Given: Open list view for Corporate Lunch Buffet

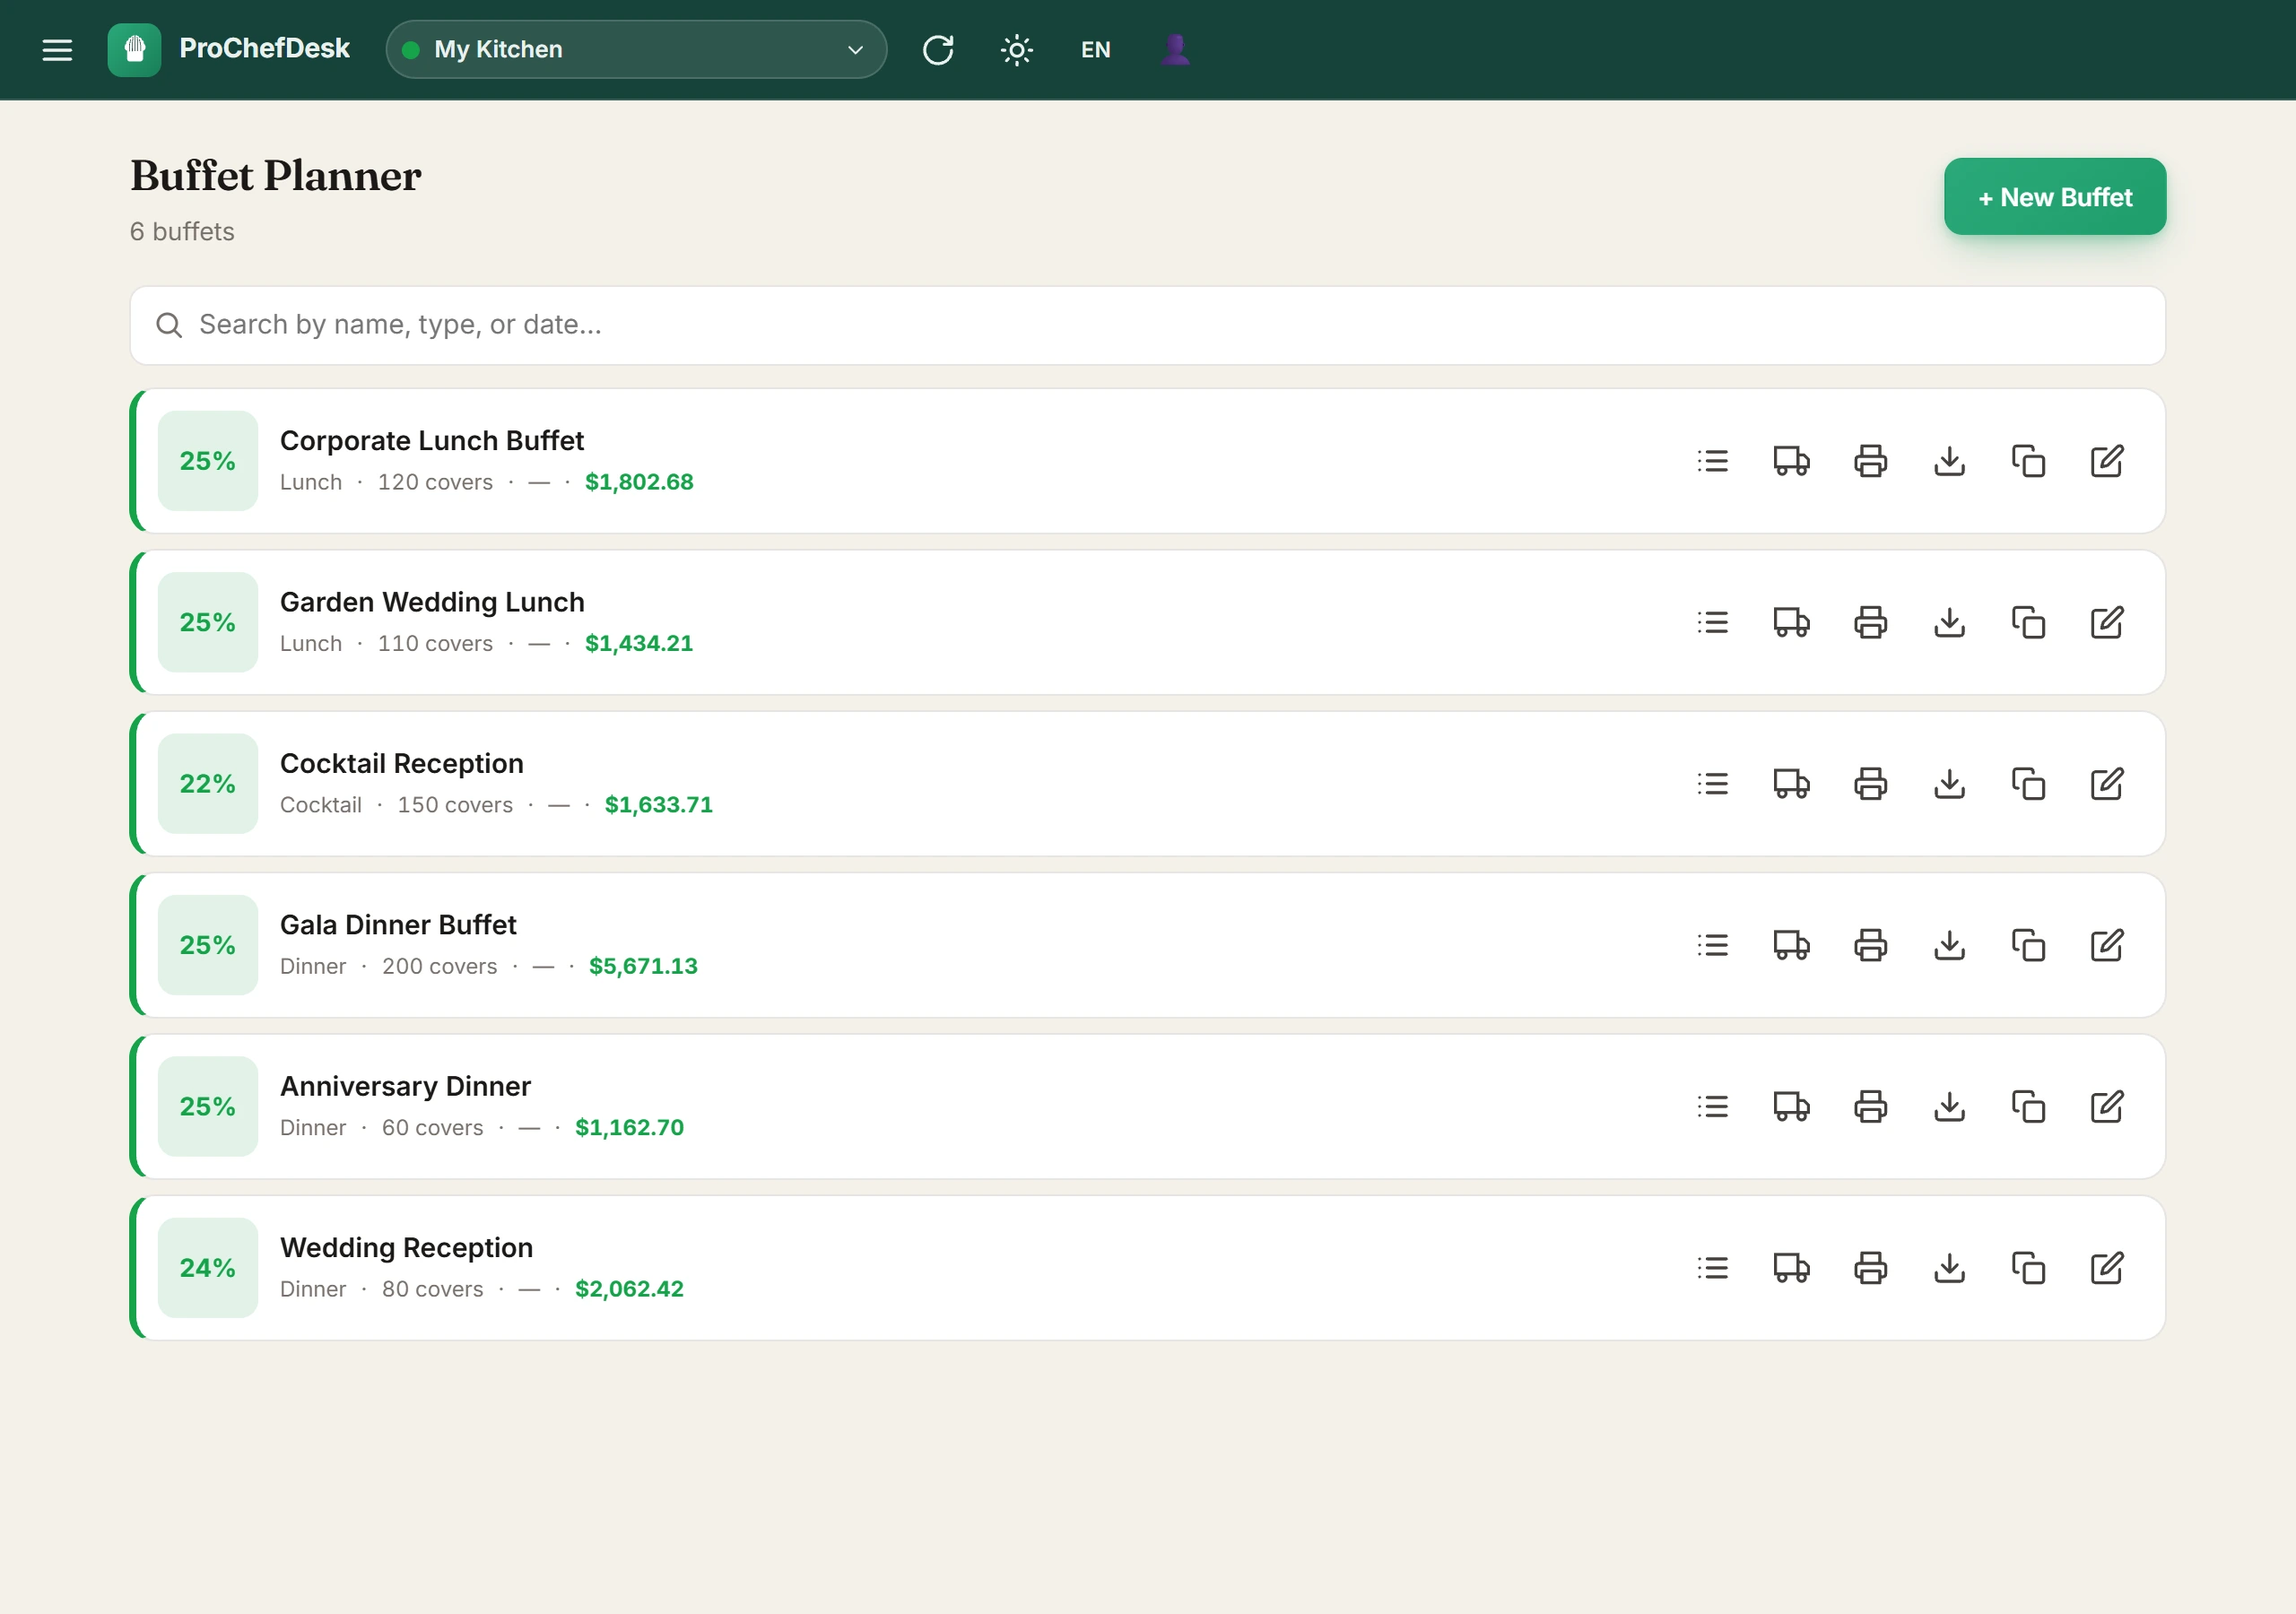Looking at the screenshot, I should (x=1712, y=461).
